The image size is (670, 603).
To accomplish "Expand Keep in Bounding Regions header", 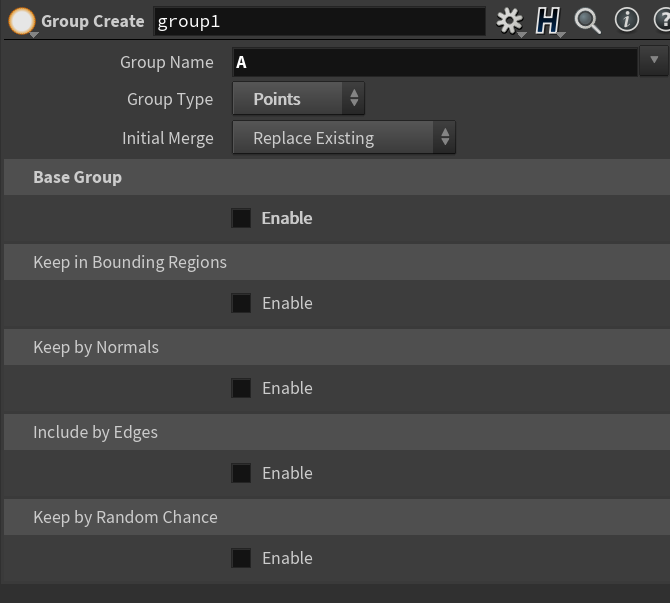I will (x=337, y=262).
